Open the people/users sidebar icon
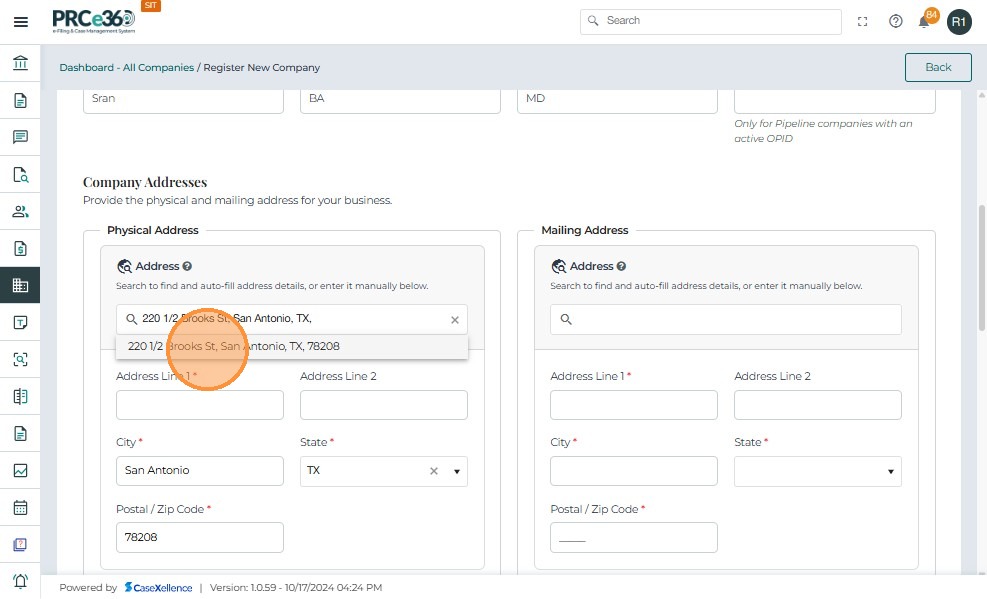 [20, 212]
